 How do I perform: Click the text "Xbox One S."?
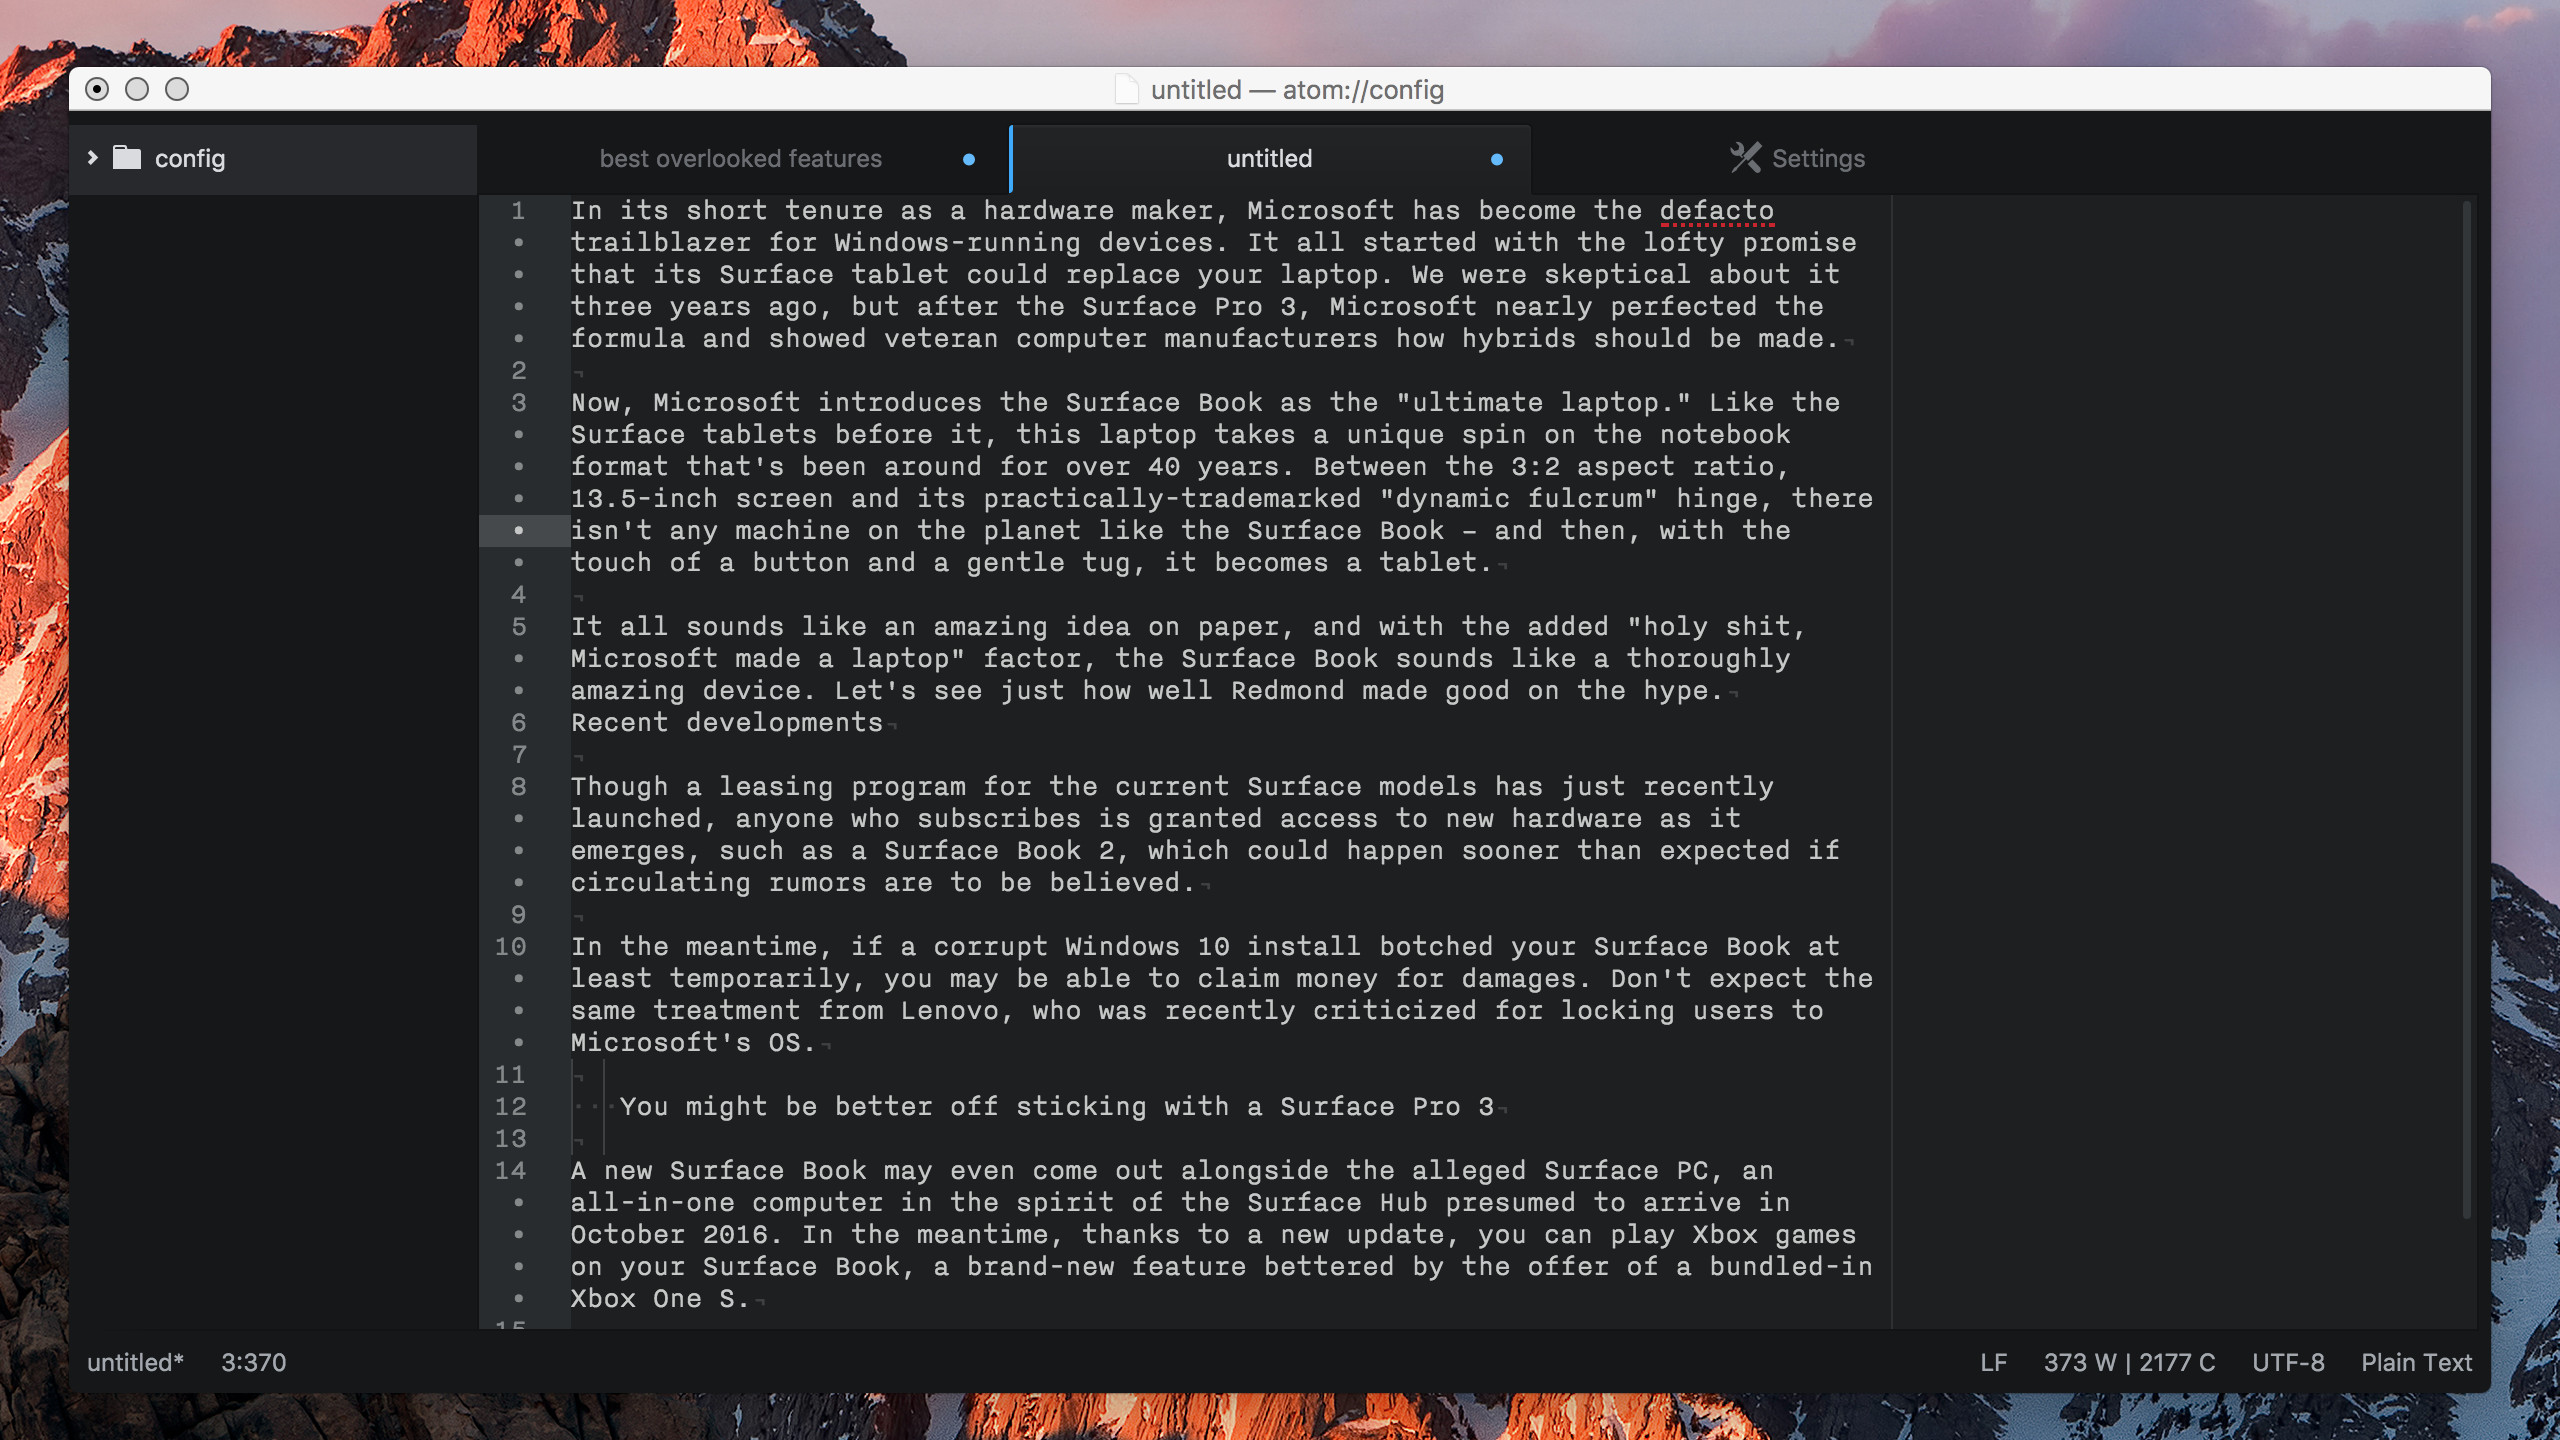(x=660, y=1299)
